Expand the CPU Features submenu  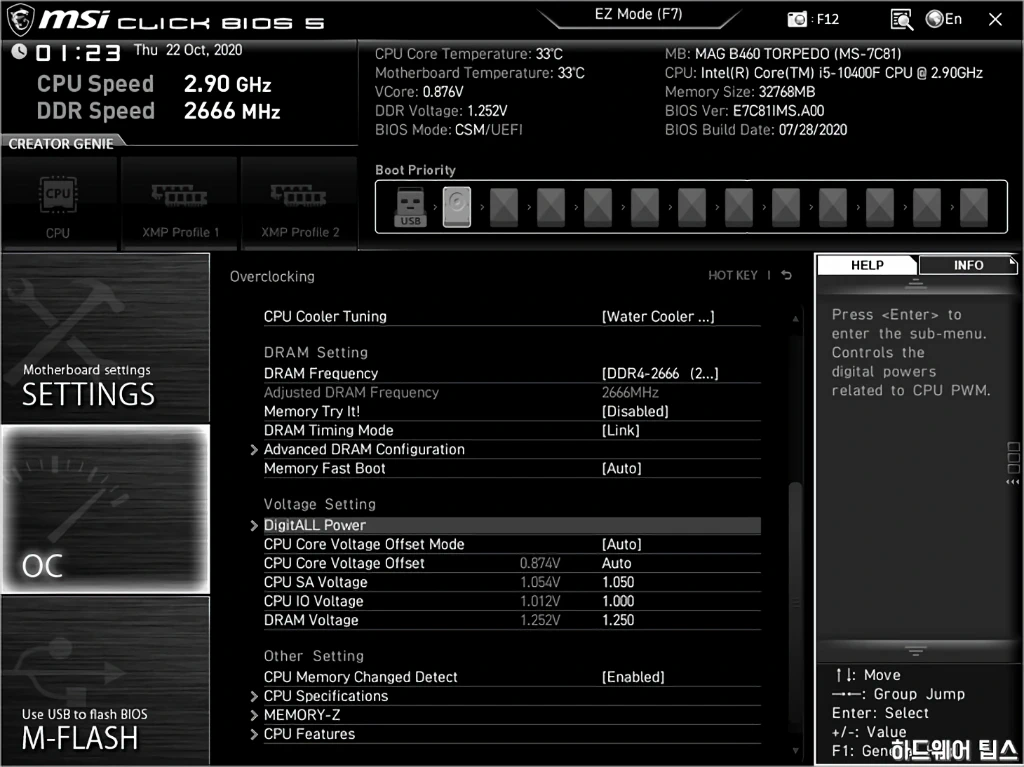(512, 734)
